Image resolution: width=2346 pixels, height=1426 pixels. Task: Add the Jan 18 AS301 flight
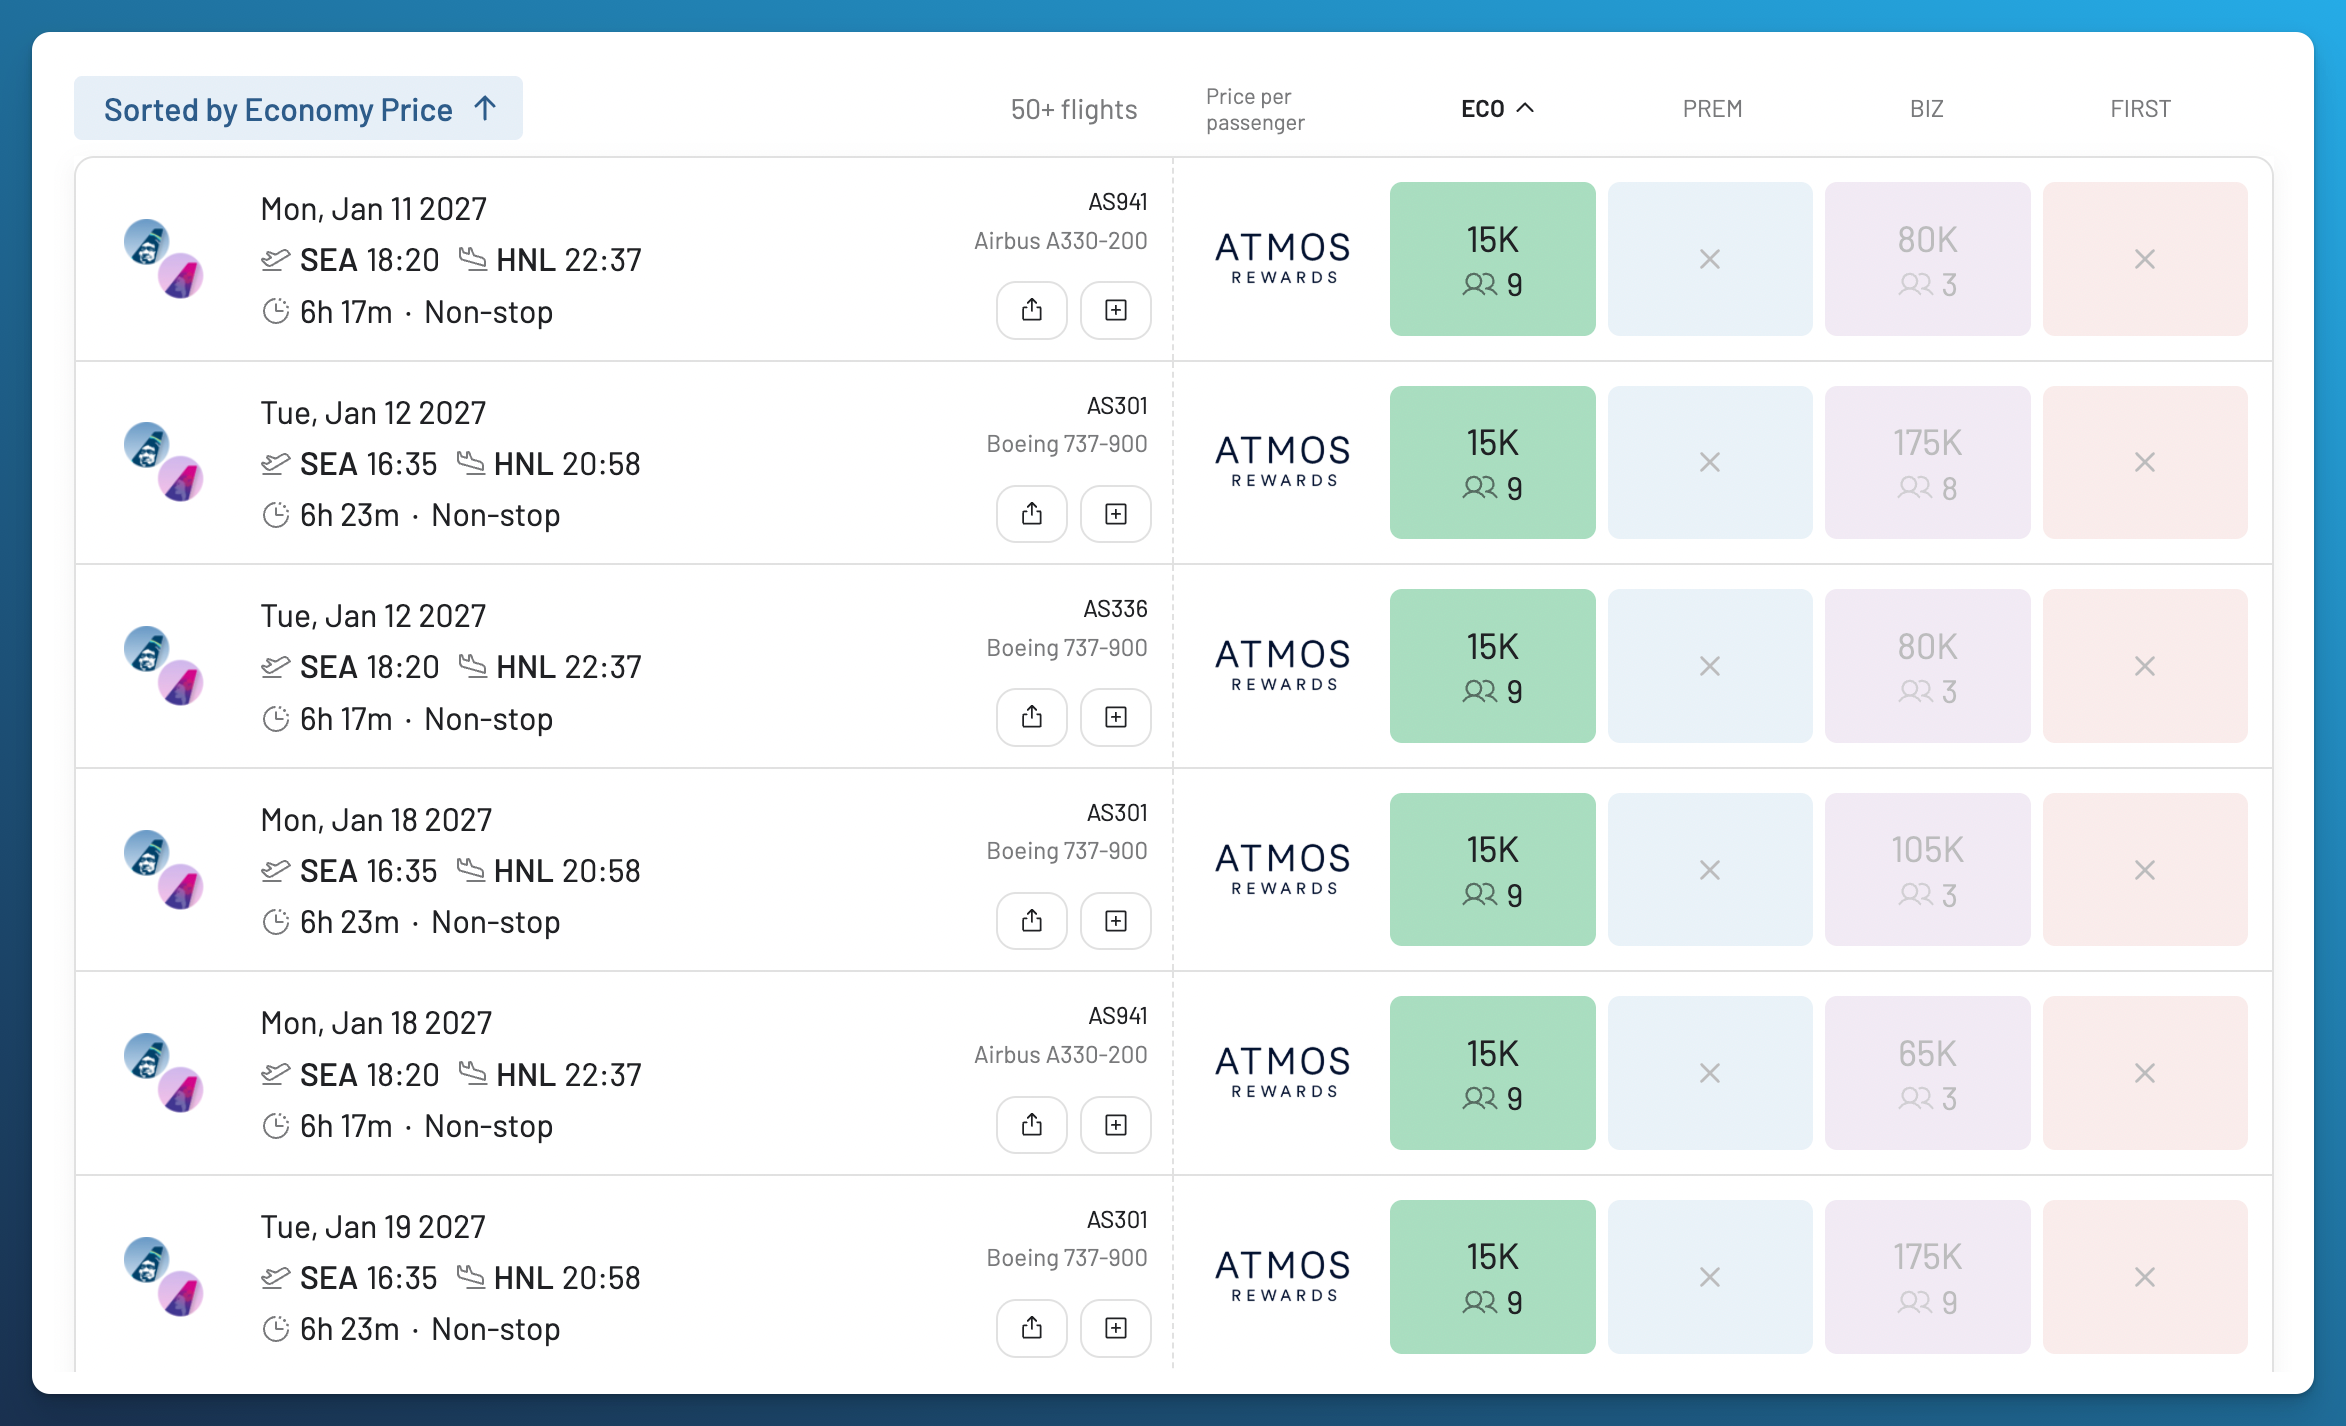click(1116, 921)
